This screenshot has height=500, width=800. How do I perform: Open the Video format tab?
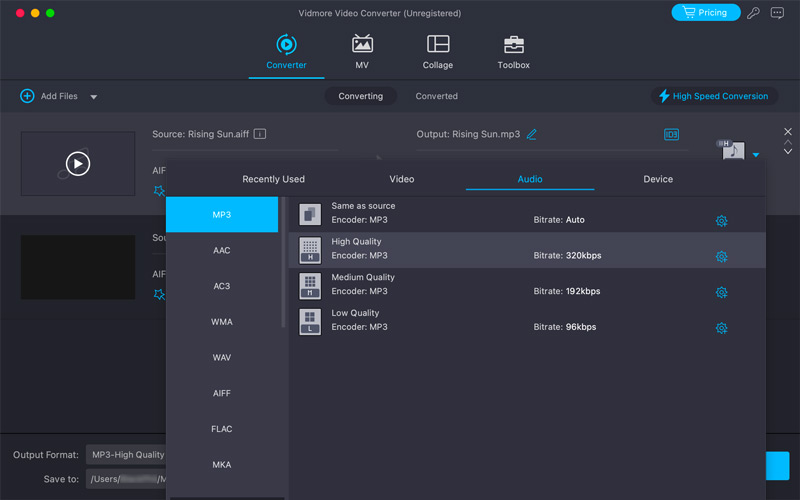click(x=402, y=179)
